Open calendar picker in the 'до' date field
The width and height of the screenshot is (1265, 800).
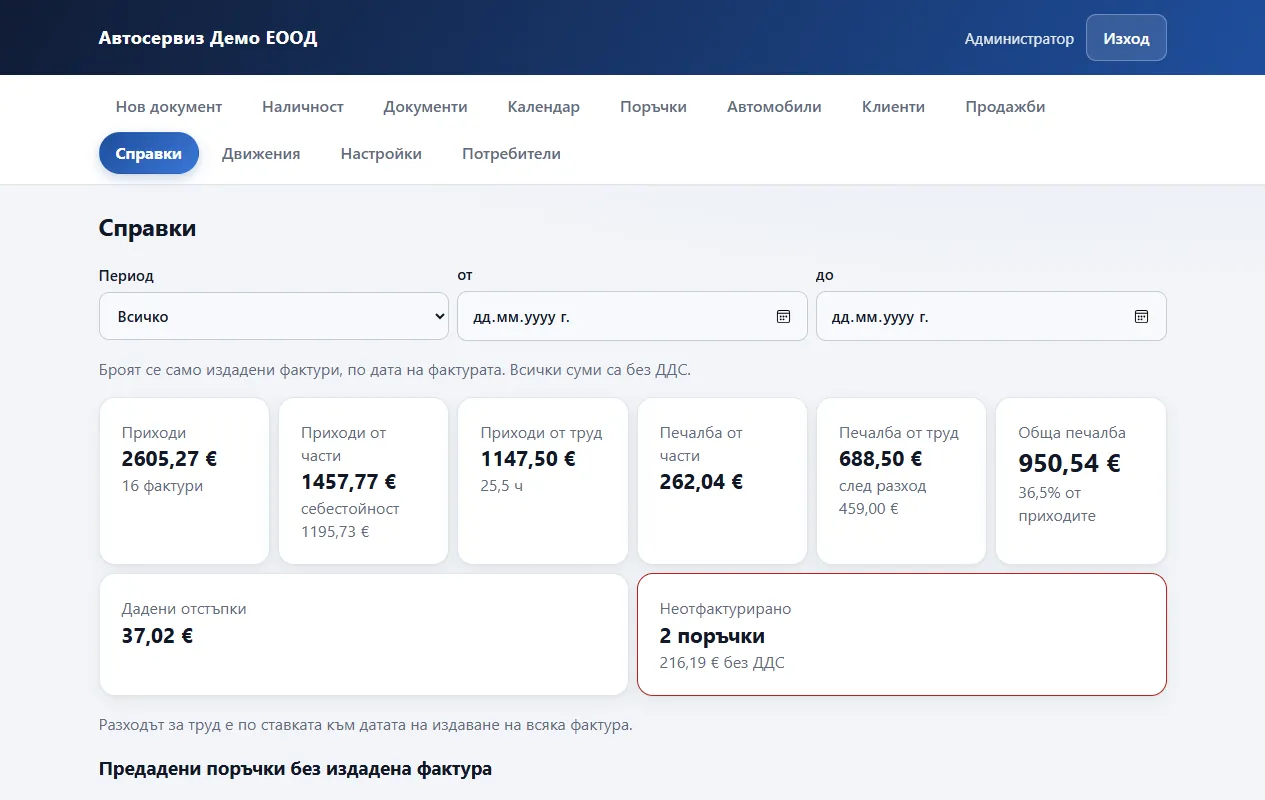1141,316
